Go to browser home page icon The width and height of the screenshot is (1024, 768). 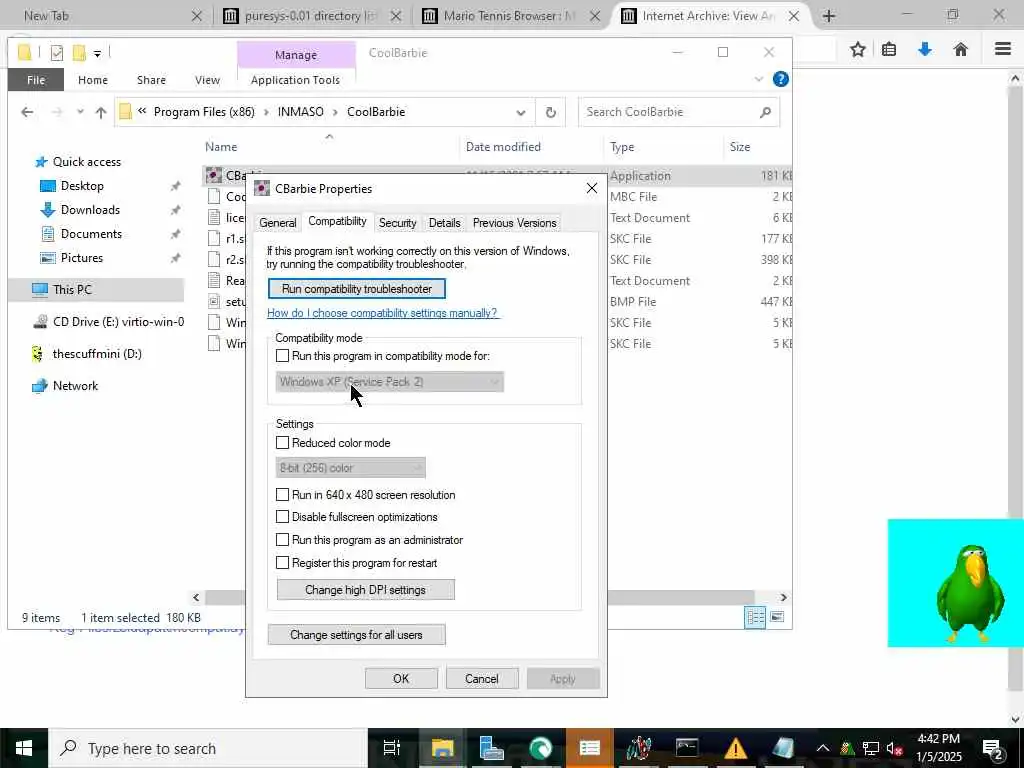960,49
